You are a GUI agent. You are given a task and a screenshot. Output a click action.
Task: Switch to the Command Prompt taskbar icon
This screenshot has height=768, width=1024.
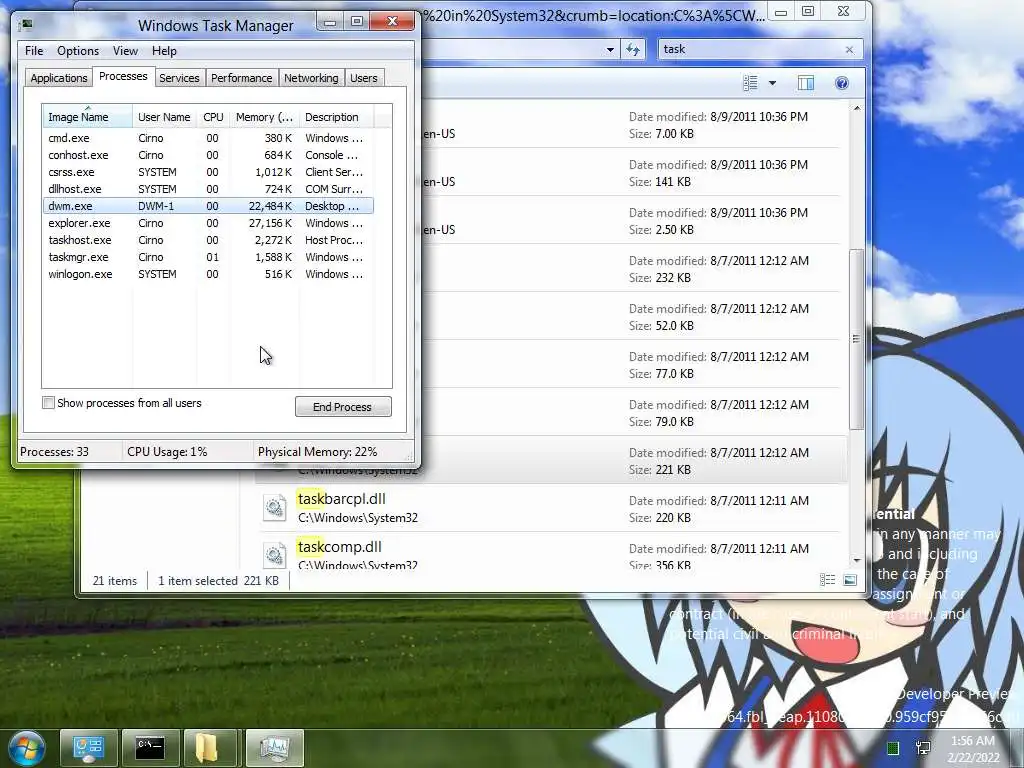(x=150, y=748)
